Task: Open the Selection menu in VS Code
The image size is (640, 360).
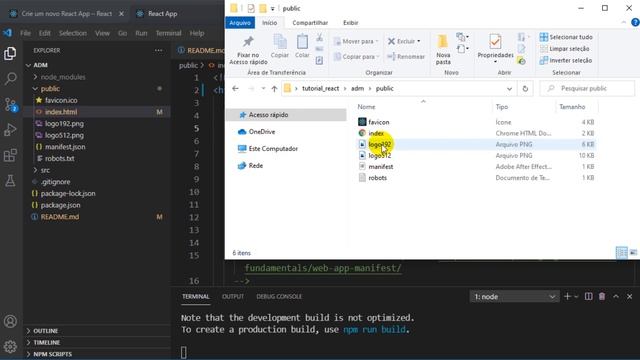Action: click(x=73, y=33)
